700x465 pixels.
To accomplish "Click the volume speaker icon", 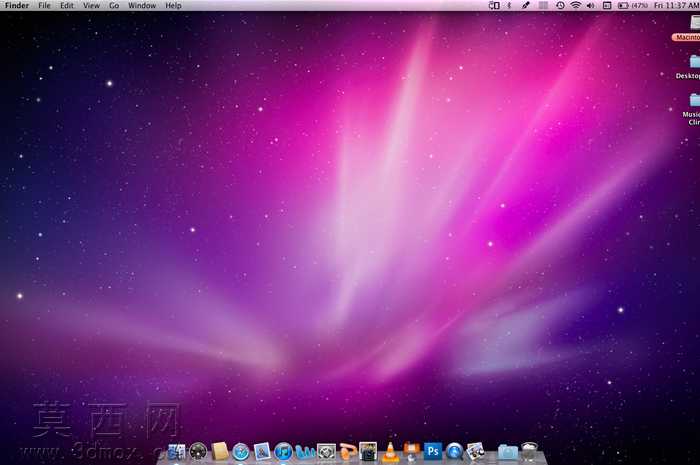I will point(591,5).
